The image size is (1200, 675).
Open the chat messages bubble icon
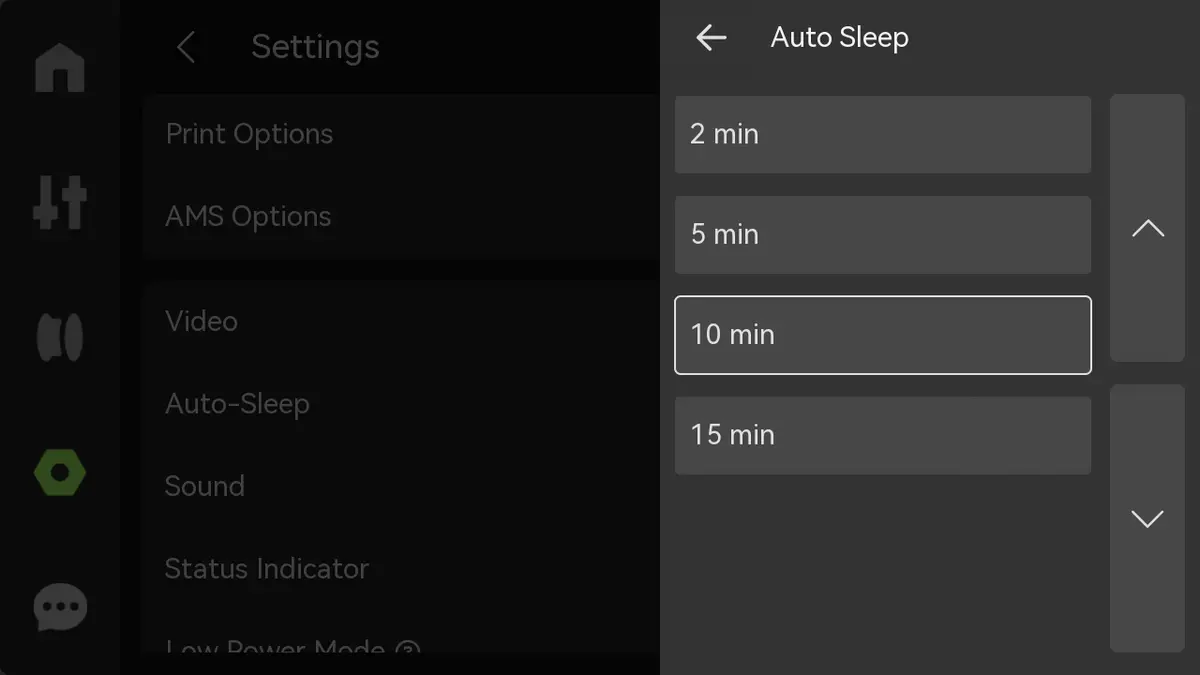(x=60, y=607)
